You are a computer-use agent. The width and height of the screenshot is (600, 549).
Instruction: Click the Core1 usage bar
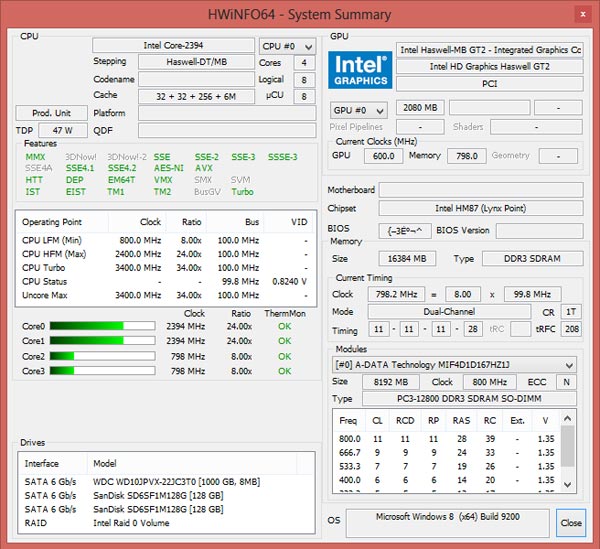tap(102, 340)
